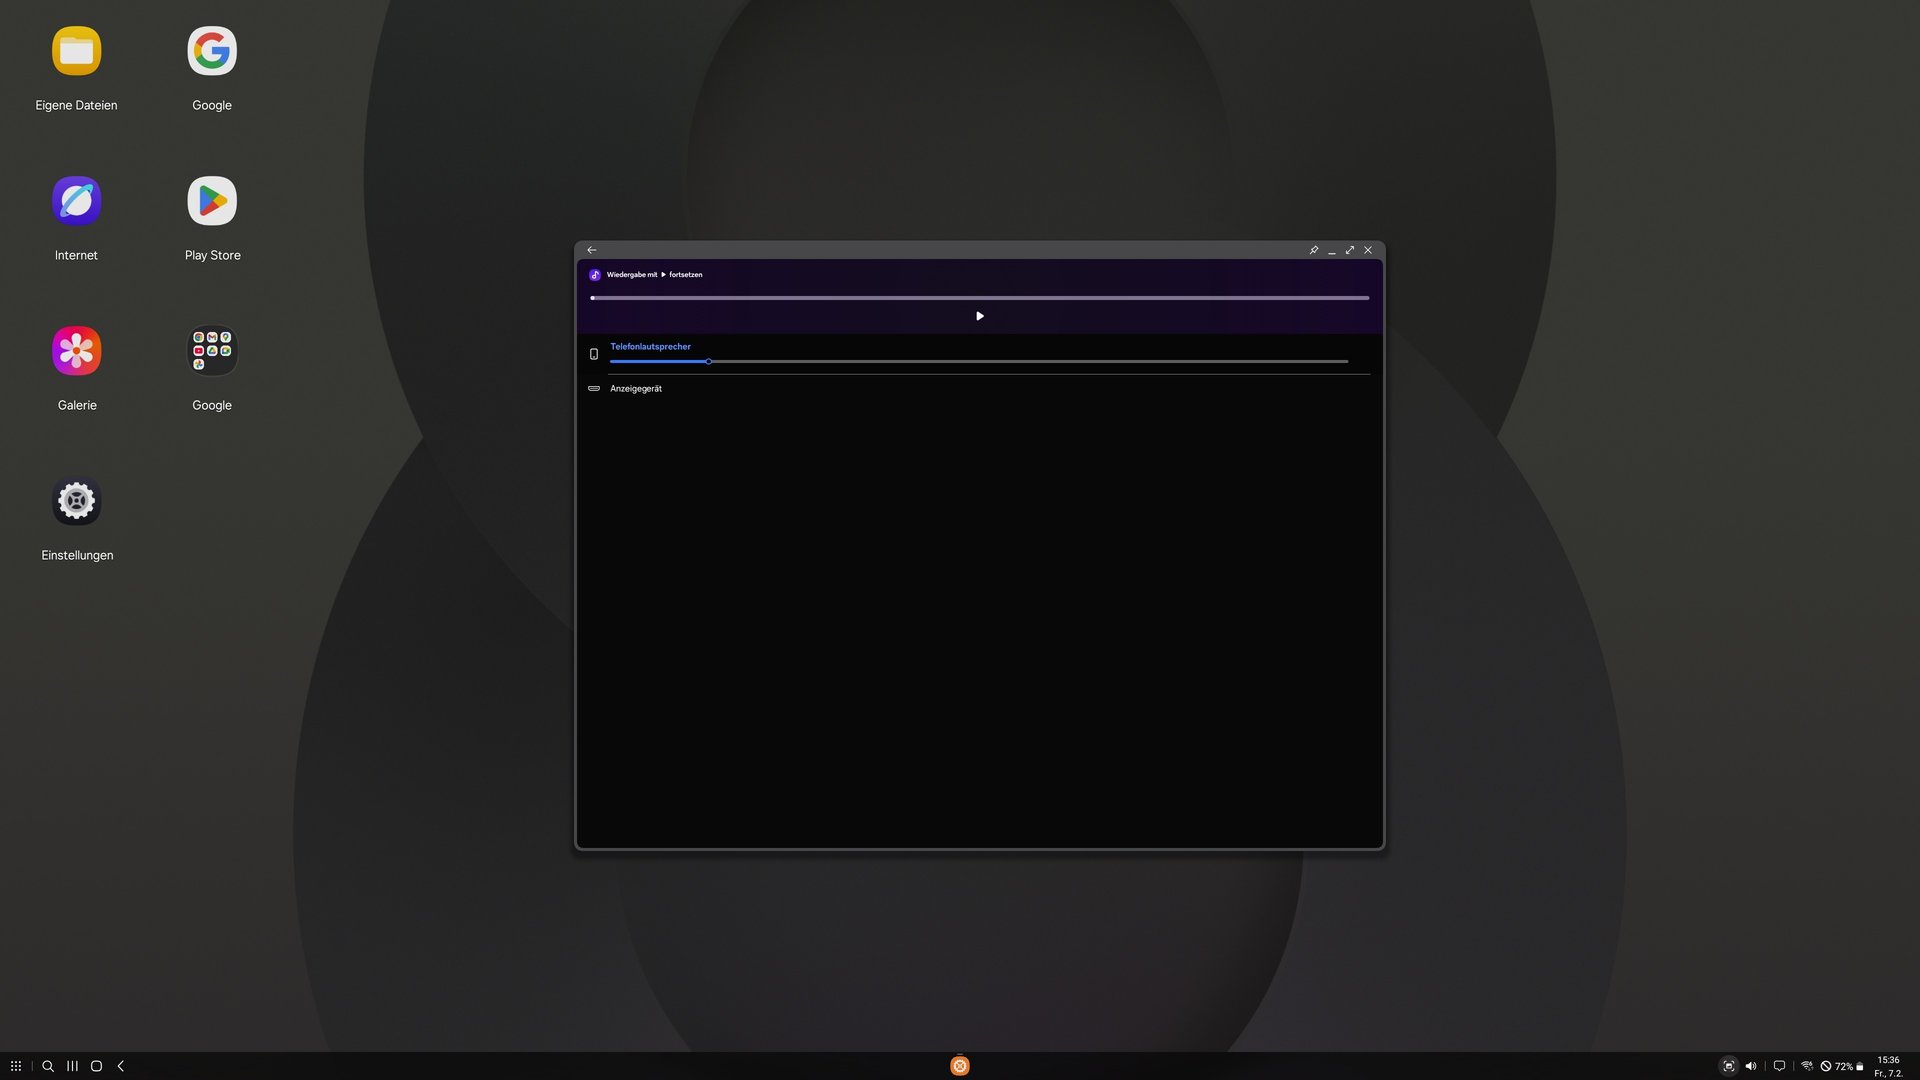Expand the Google apps folder
Image resolution: width=1920 pixels, height=1080 pixels.
(212, 352)
